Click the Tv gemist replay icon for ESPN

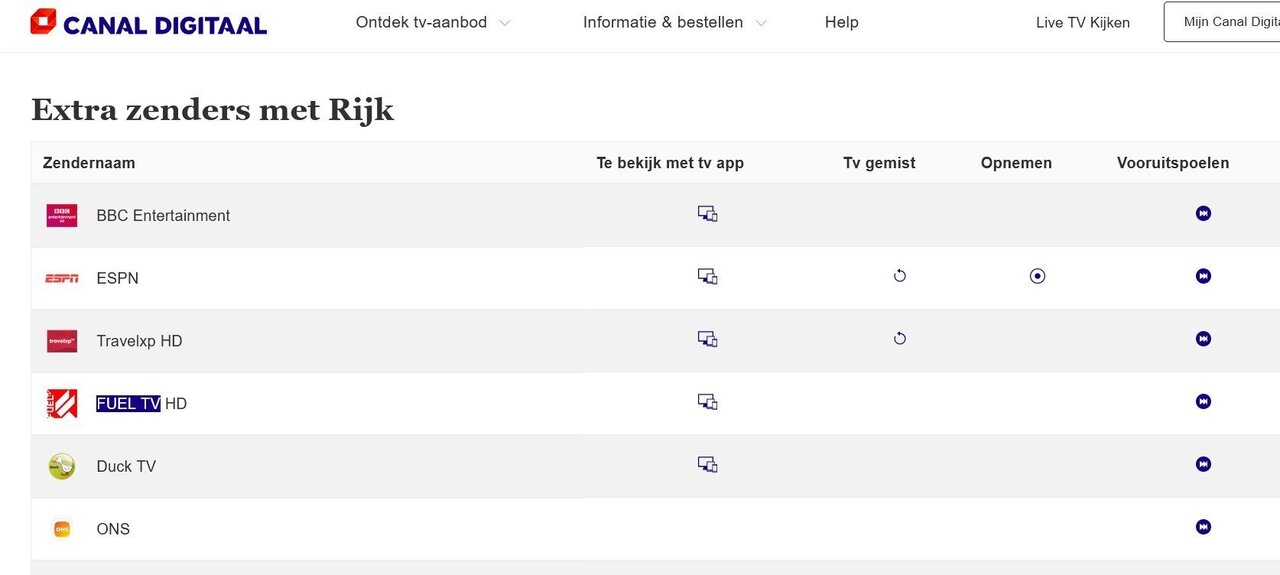(x=899, y=276)
